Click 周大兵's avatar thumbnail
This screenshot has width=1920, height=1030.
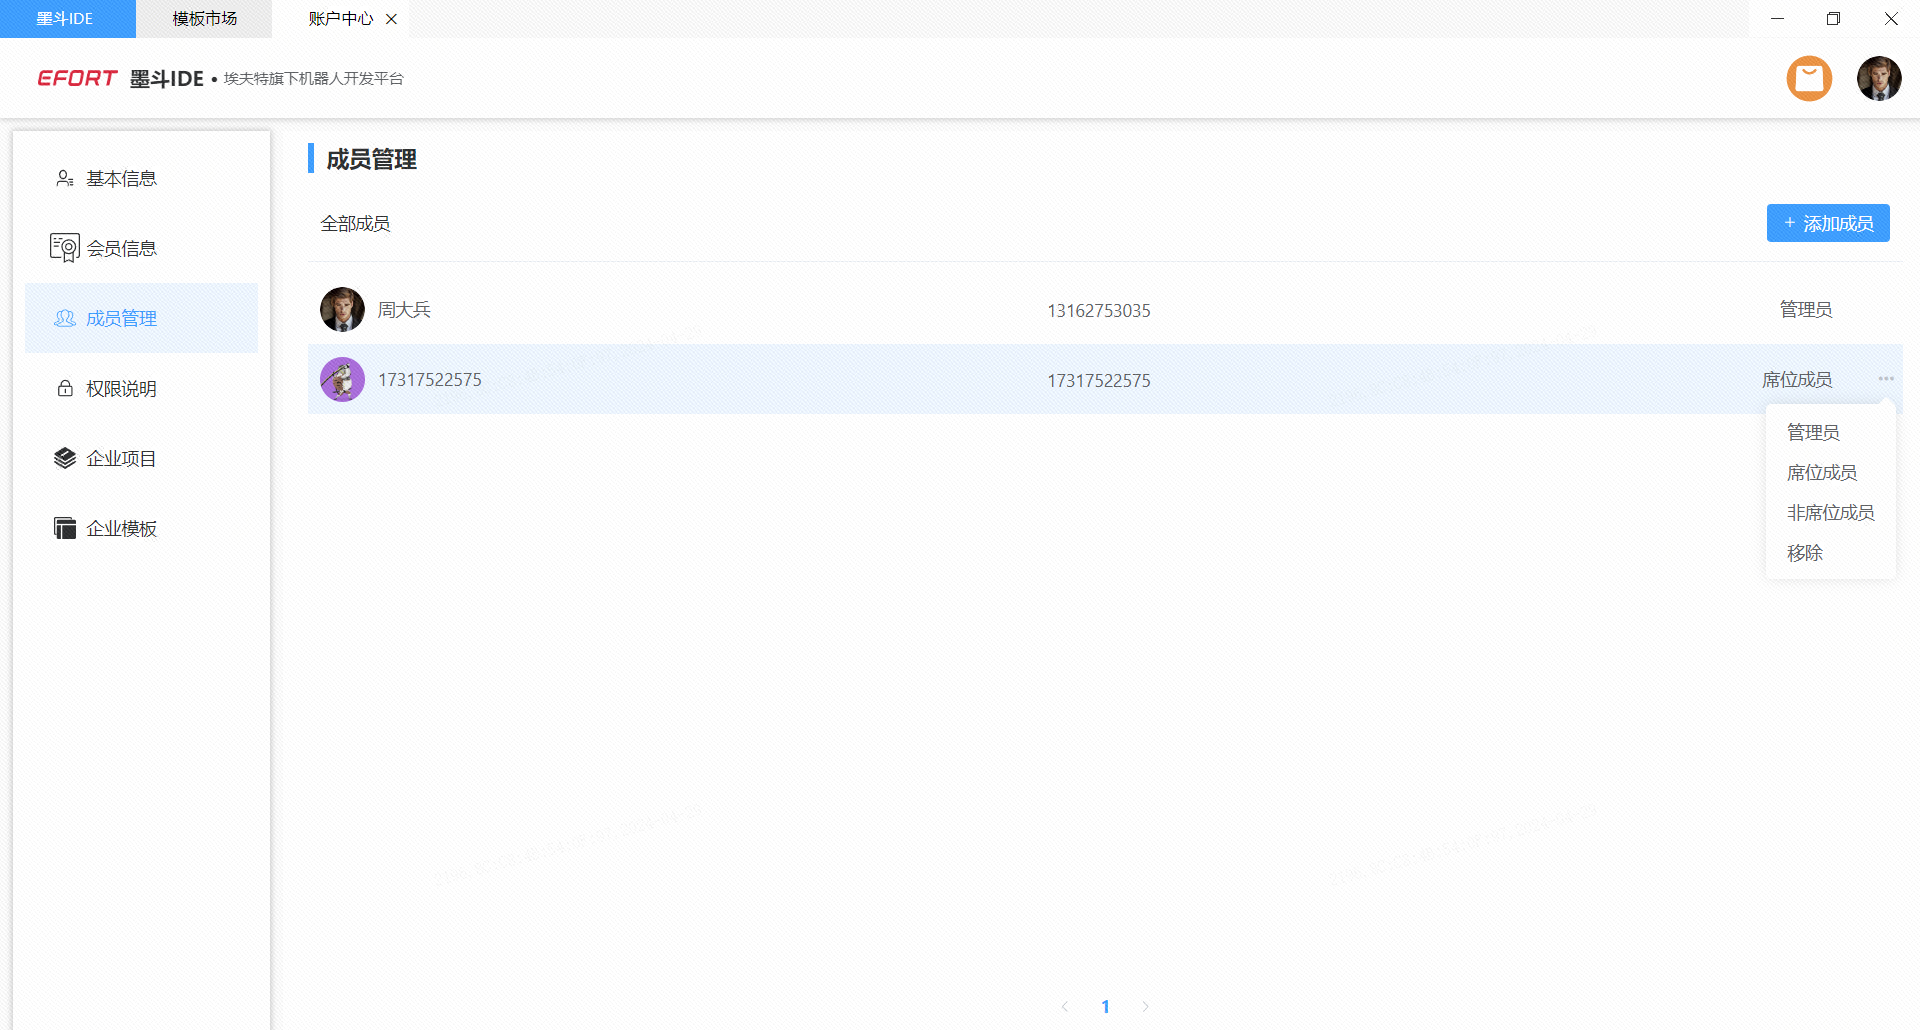[342, 310]
